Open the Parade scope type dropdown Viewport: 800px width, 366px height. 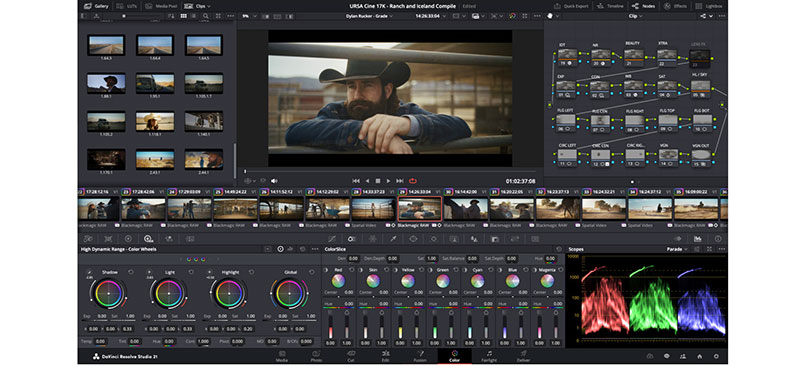677,249
